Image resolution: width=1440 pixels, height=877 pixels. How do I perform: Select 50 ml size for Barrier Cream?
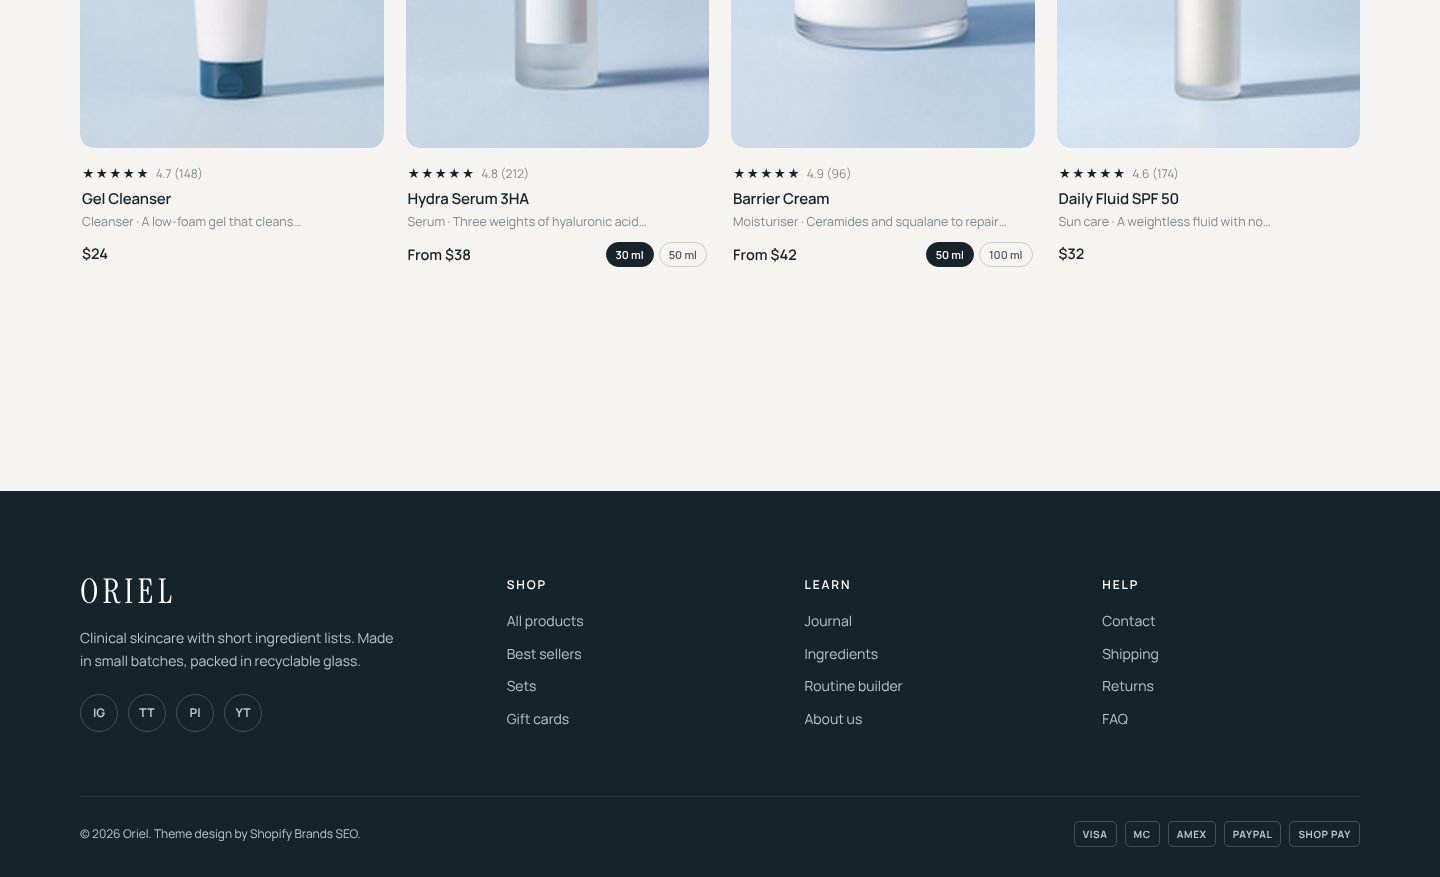[950, 255]
